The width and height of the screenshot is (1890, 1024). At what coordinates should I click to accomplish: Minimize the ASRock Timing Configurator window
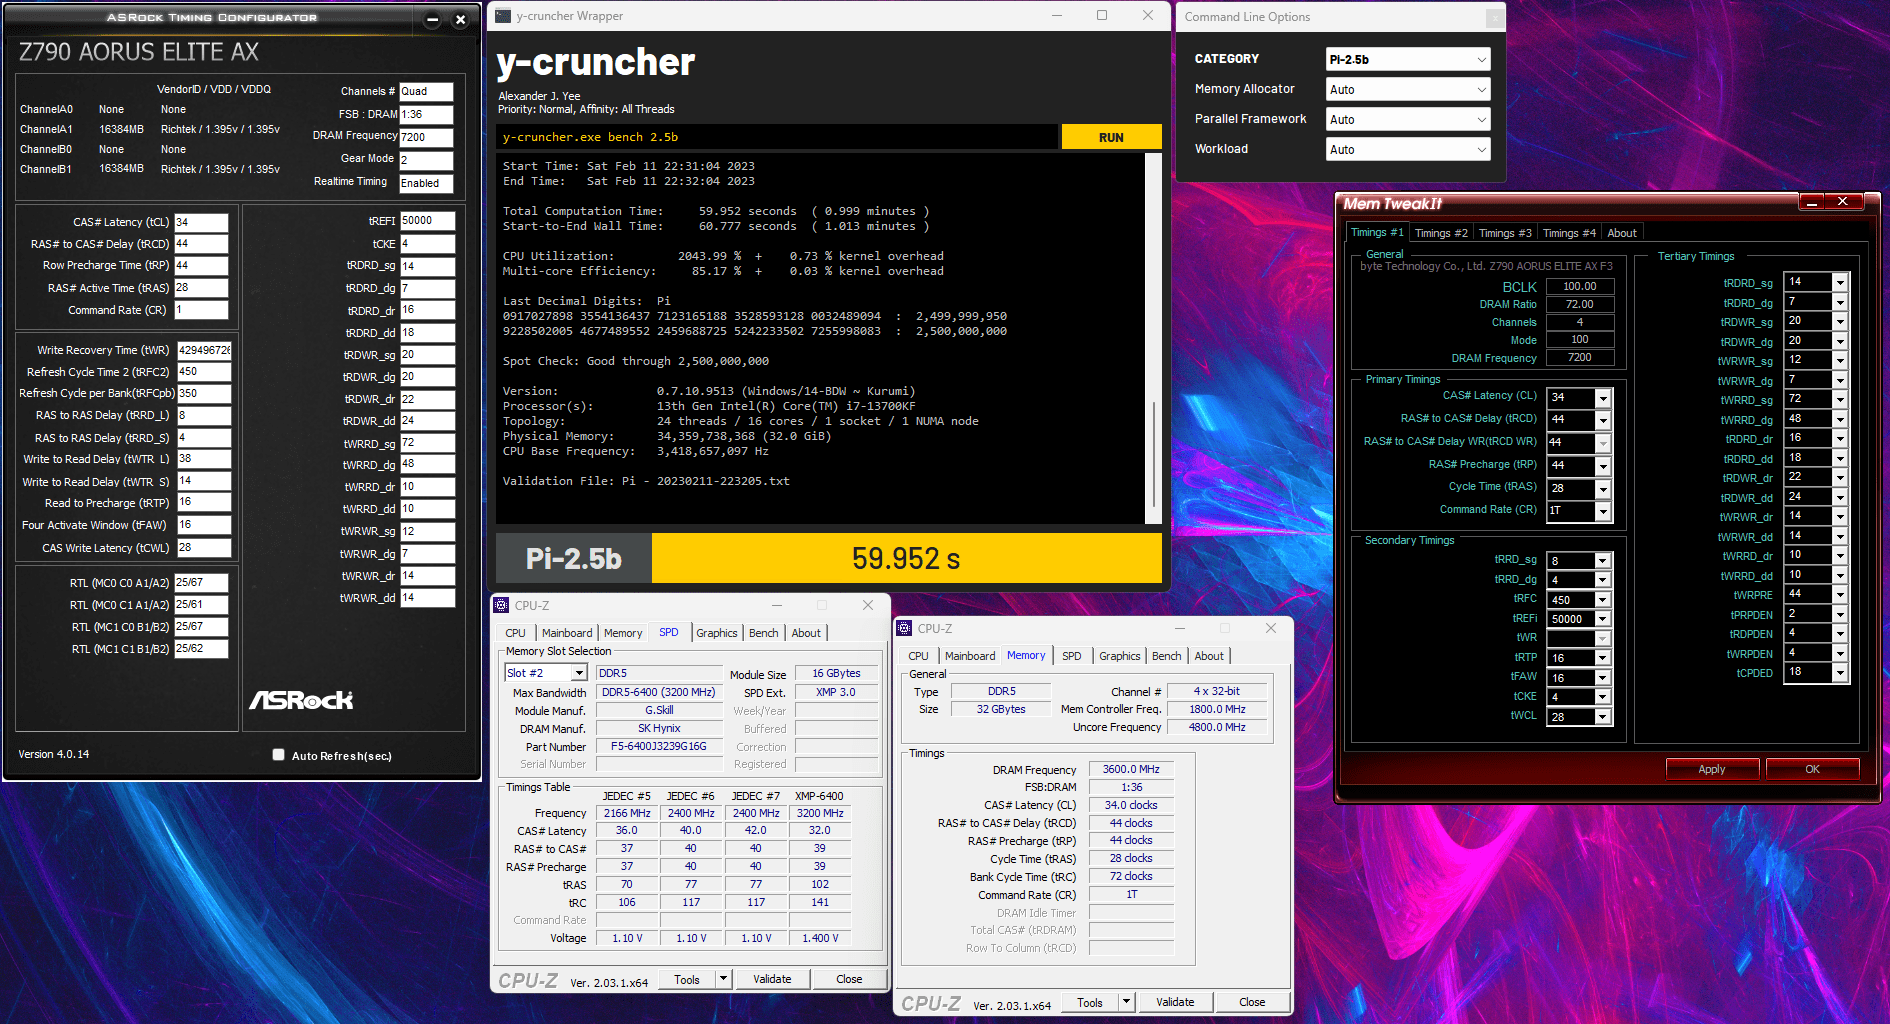pyautogui.click(x=432, y=19)
